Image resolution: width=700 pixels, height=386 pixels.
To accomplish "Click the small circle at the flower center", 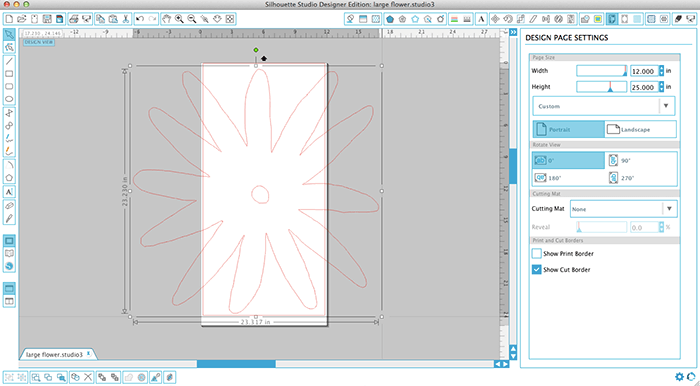I will tap(260, 194).
